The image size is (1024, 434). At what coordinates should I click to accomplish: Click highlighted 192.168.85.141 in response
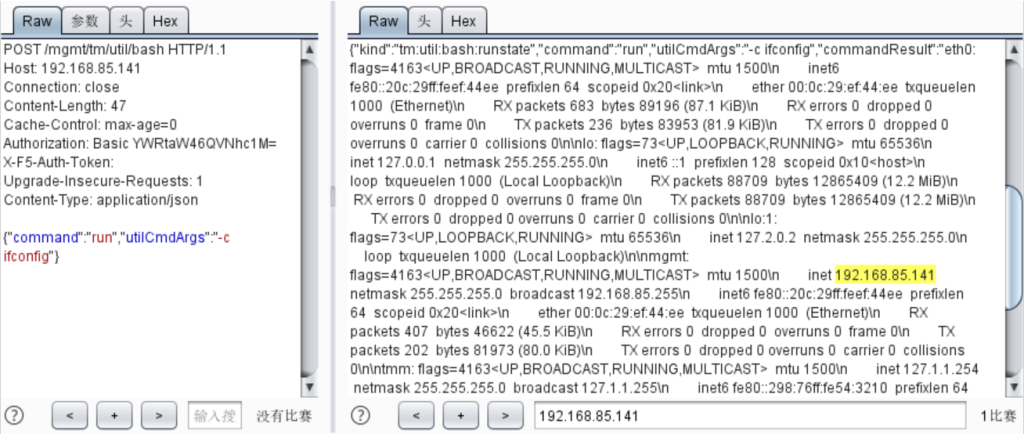(x=885, y=274)
